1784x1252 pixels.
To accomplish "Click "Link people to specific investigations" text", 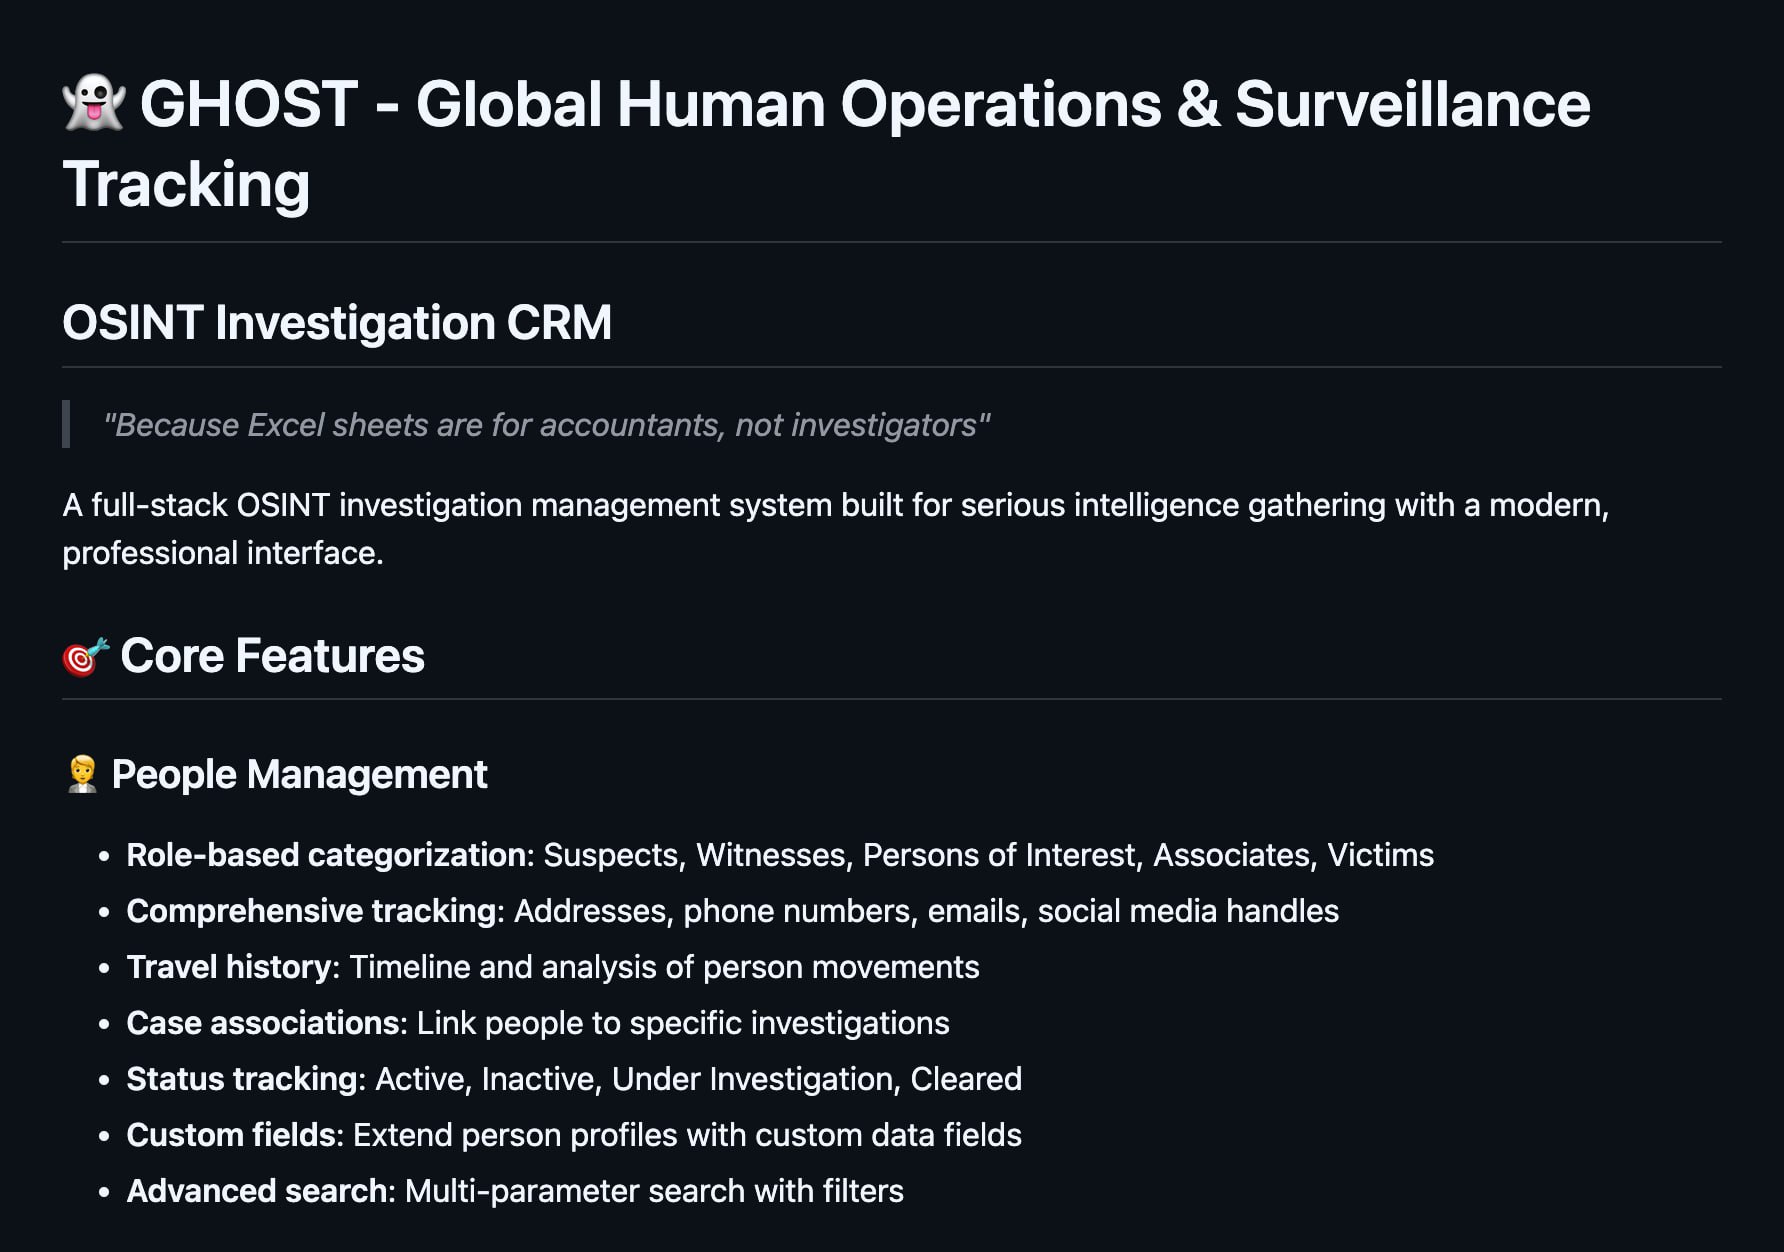I will (683, 1023).
